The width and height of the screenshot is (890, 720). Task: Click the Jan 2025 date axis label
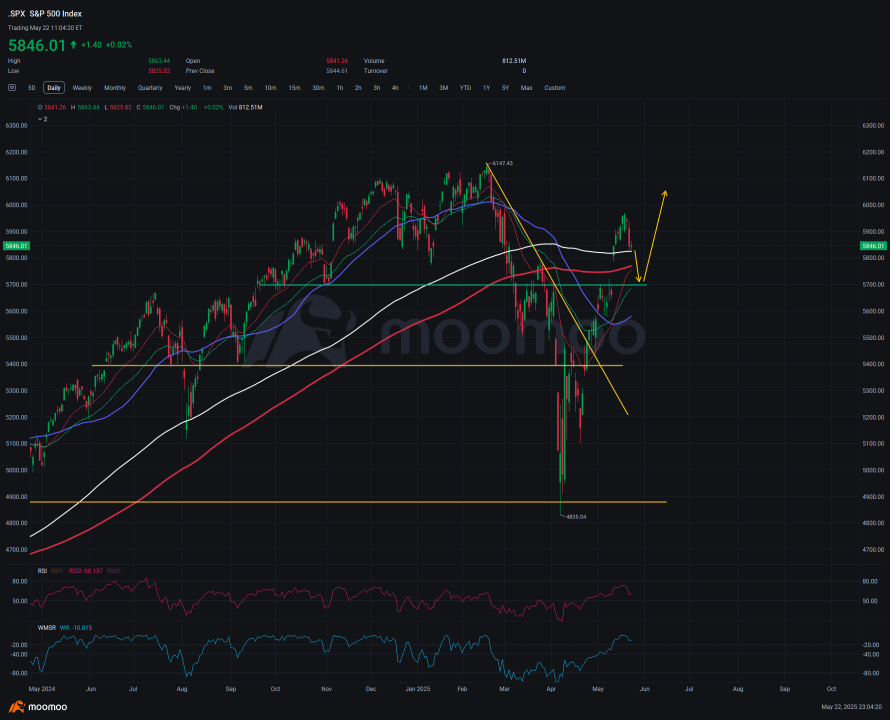(x=418, y=689)
